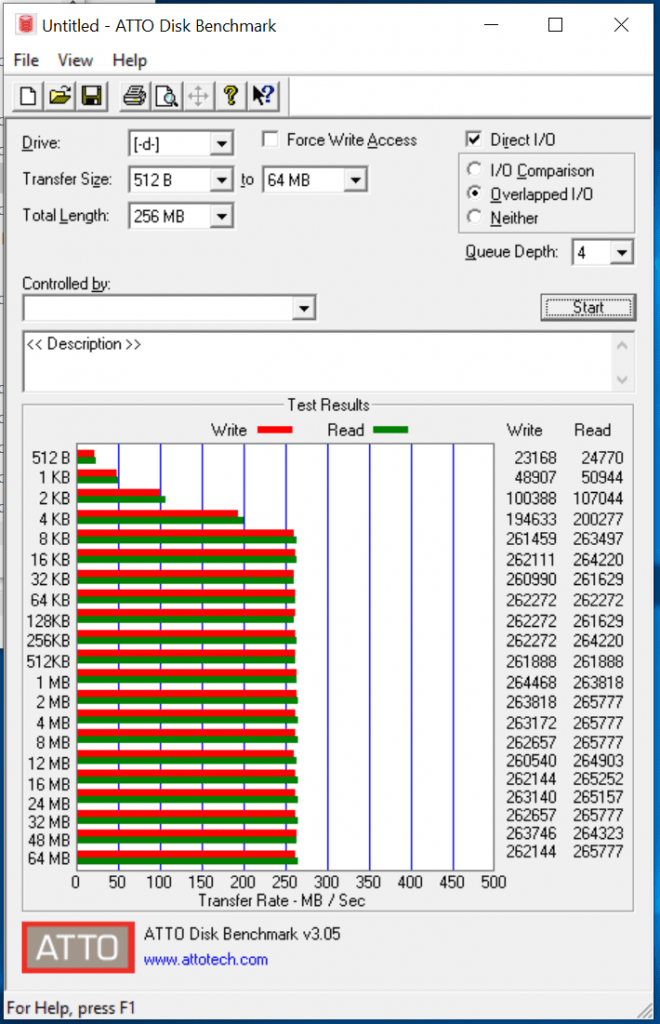Click the yellow question mark About icon
The image size is (660, 1024).
click(x=230, y=96)
